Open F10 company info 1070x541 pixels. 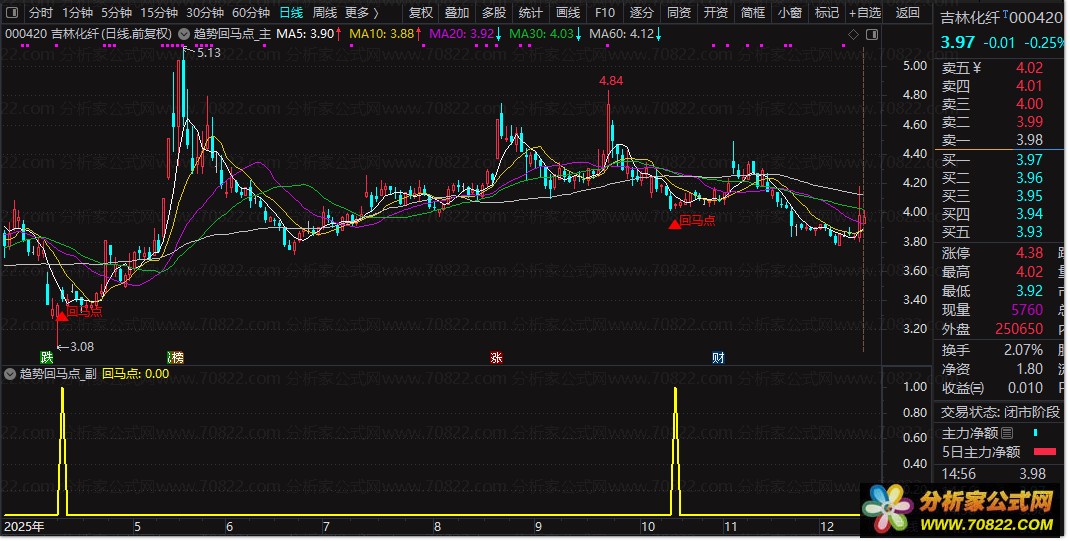605,12
